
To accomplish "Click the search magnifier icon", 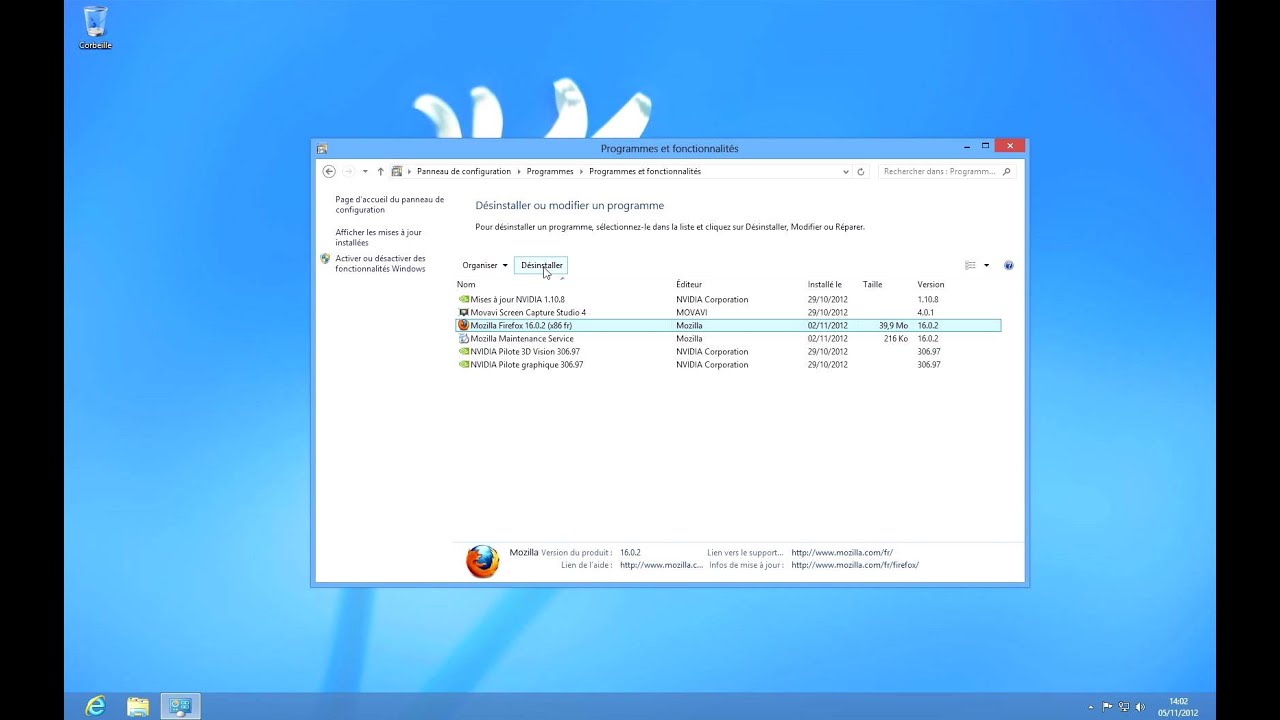I will (x=1007, y=171).
